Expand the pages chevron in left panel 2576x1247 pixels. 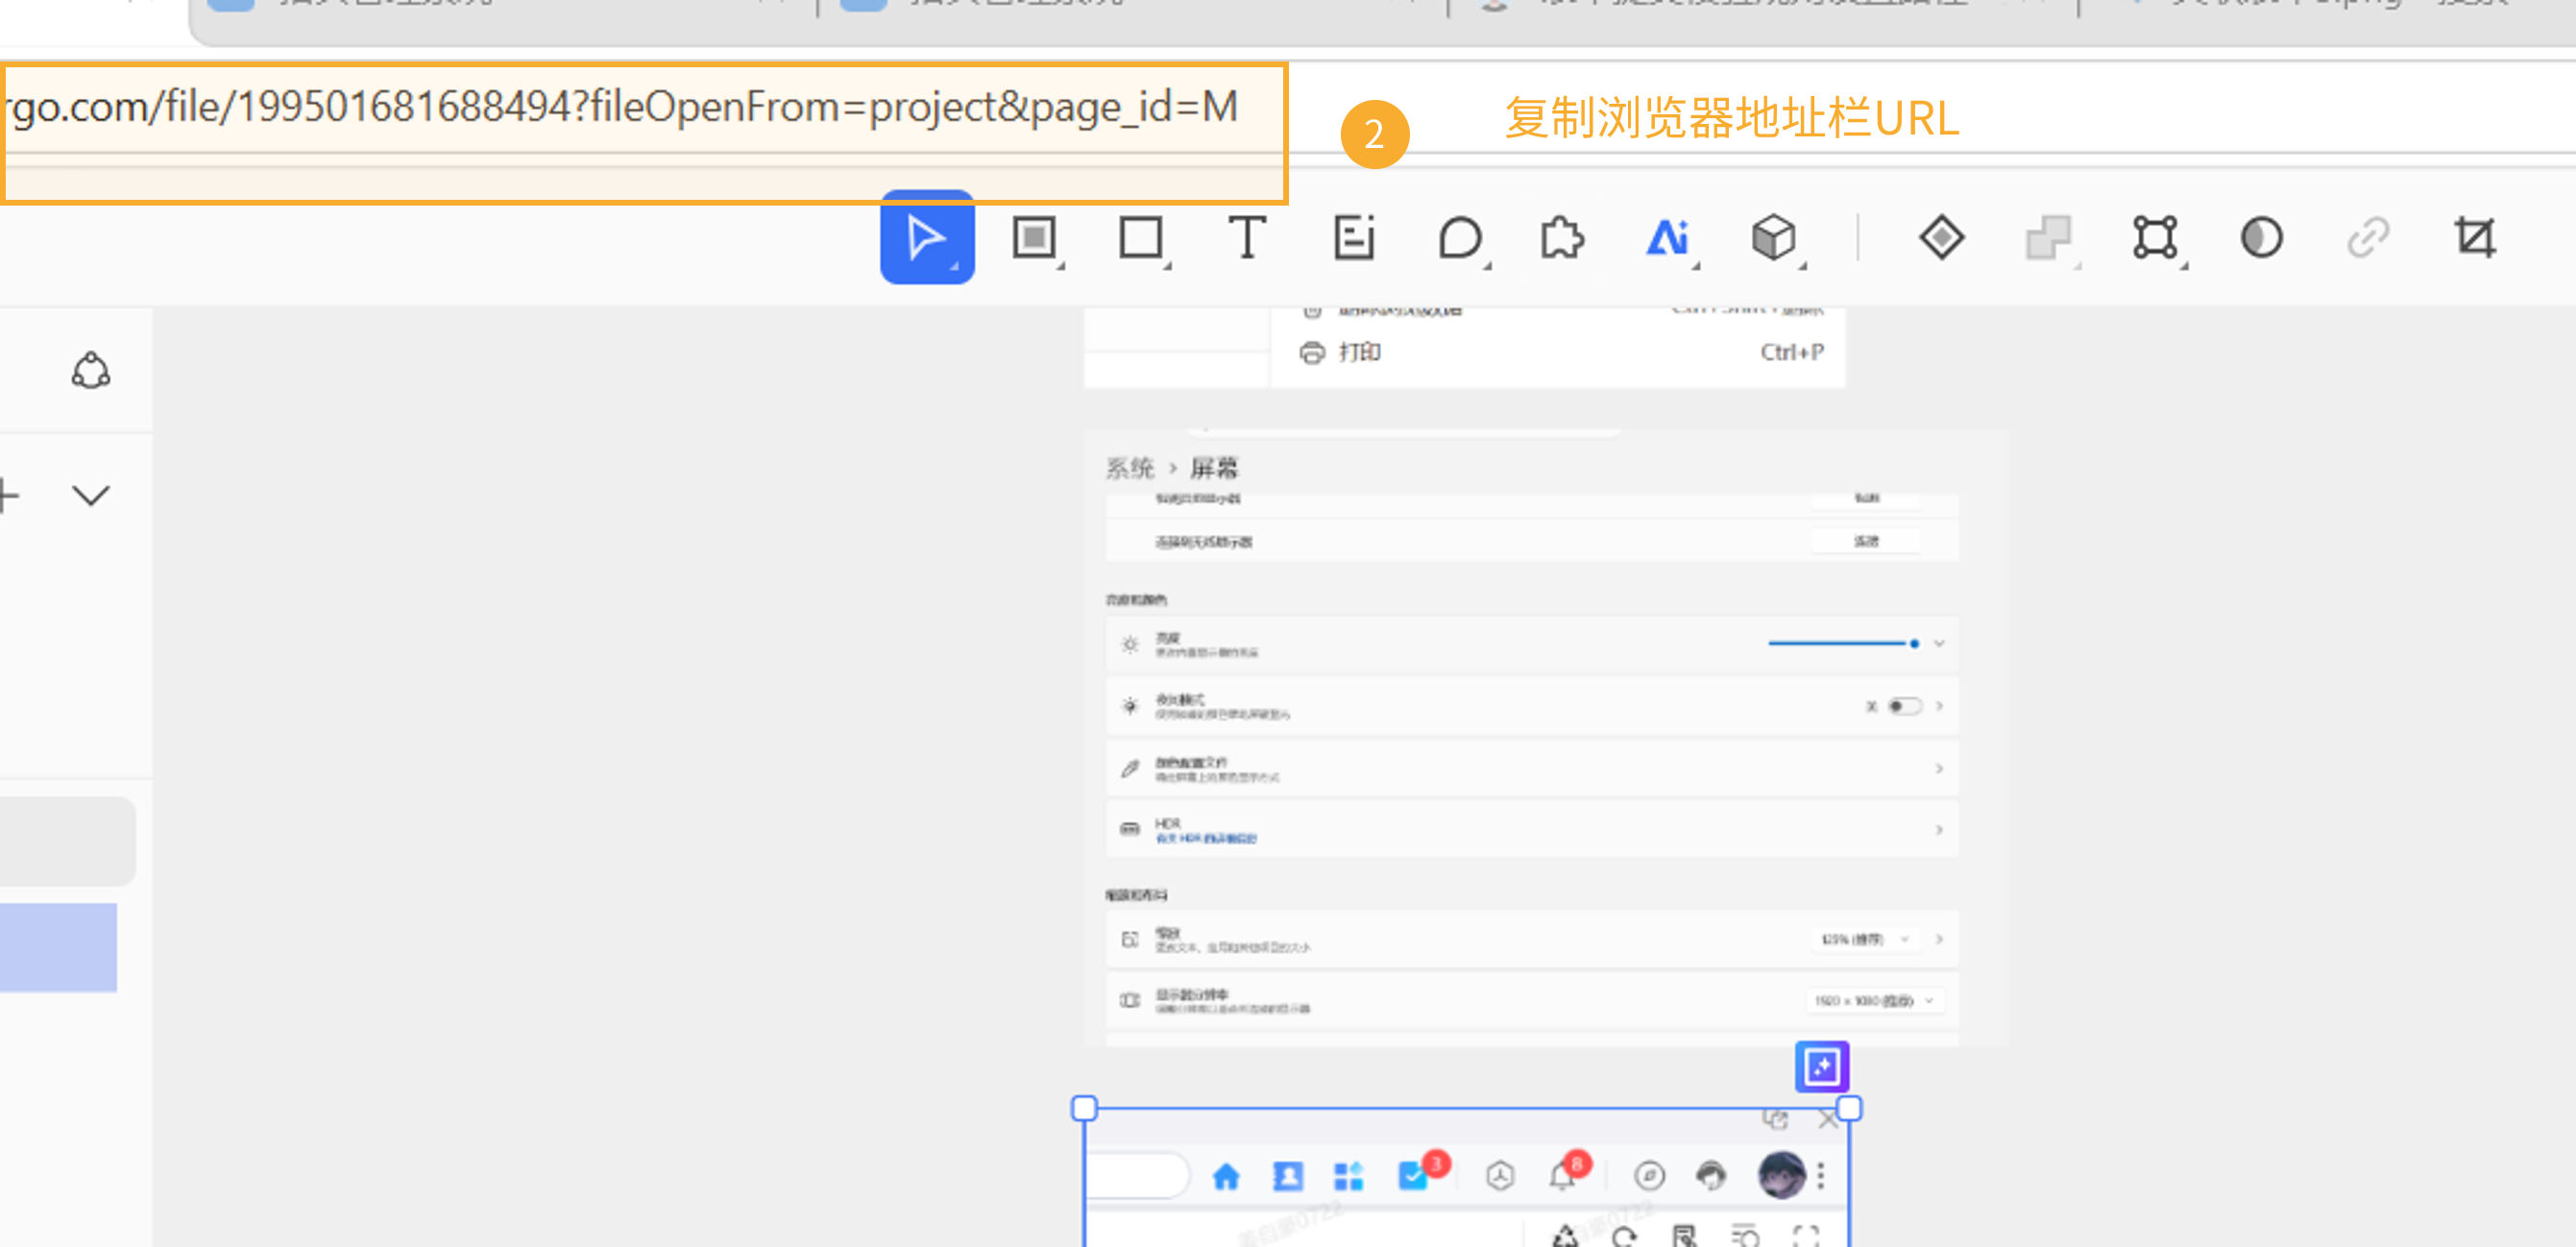coord(90,495)
